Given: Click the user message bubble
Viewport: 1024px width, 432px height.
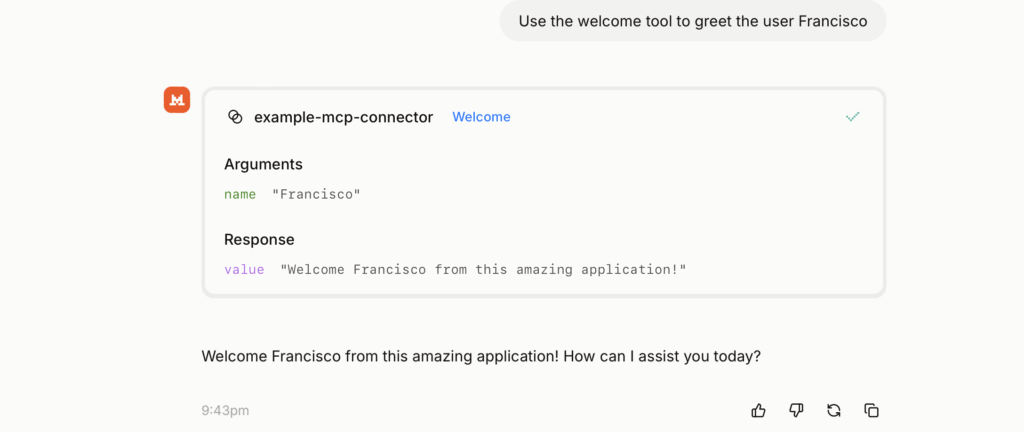Looking at the screenshot, I should (x=692, y=21).
